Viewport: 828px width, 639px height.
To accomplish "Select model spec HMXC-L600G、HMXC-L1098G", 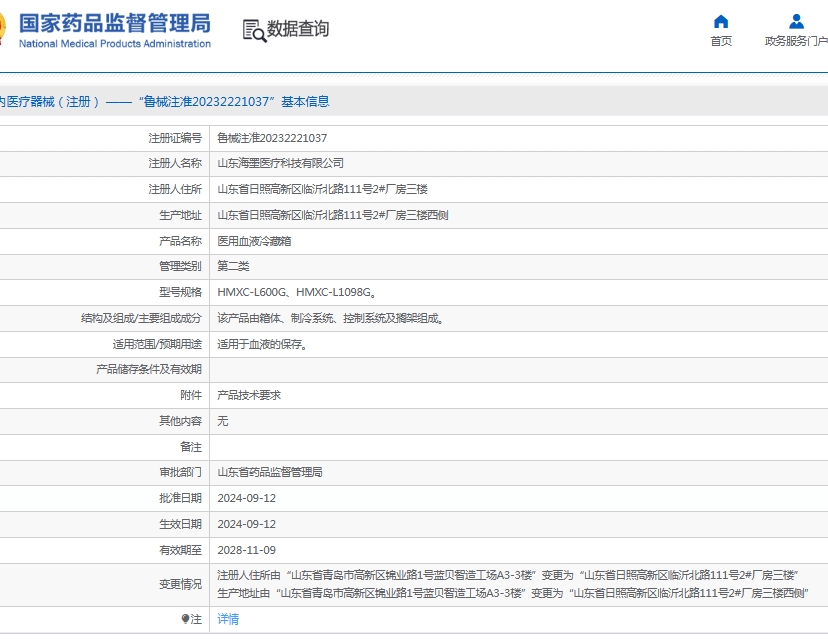I will pos(296,292).
